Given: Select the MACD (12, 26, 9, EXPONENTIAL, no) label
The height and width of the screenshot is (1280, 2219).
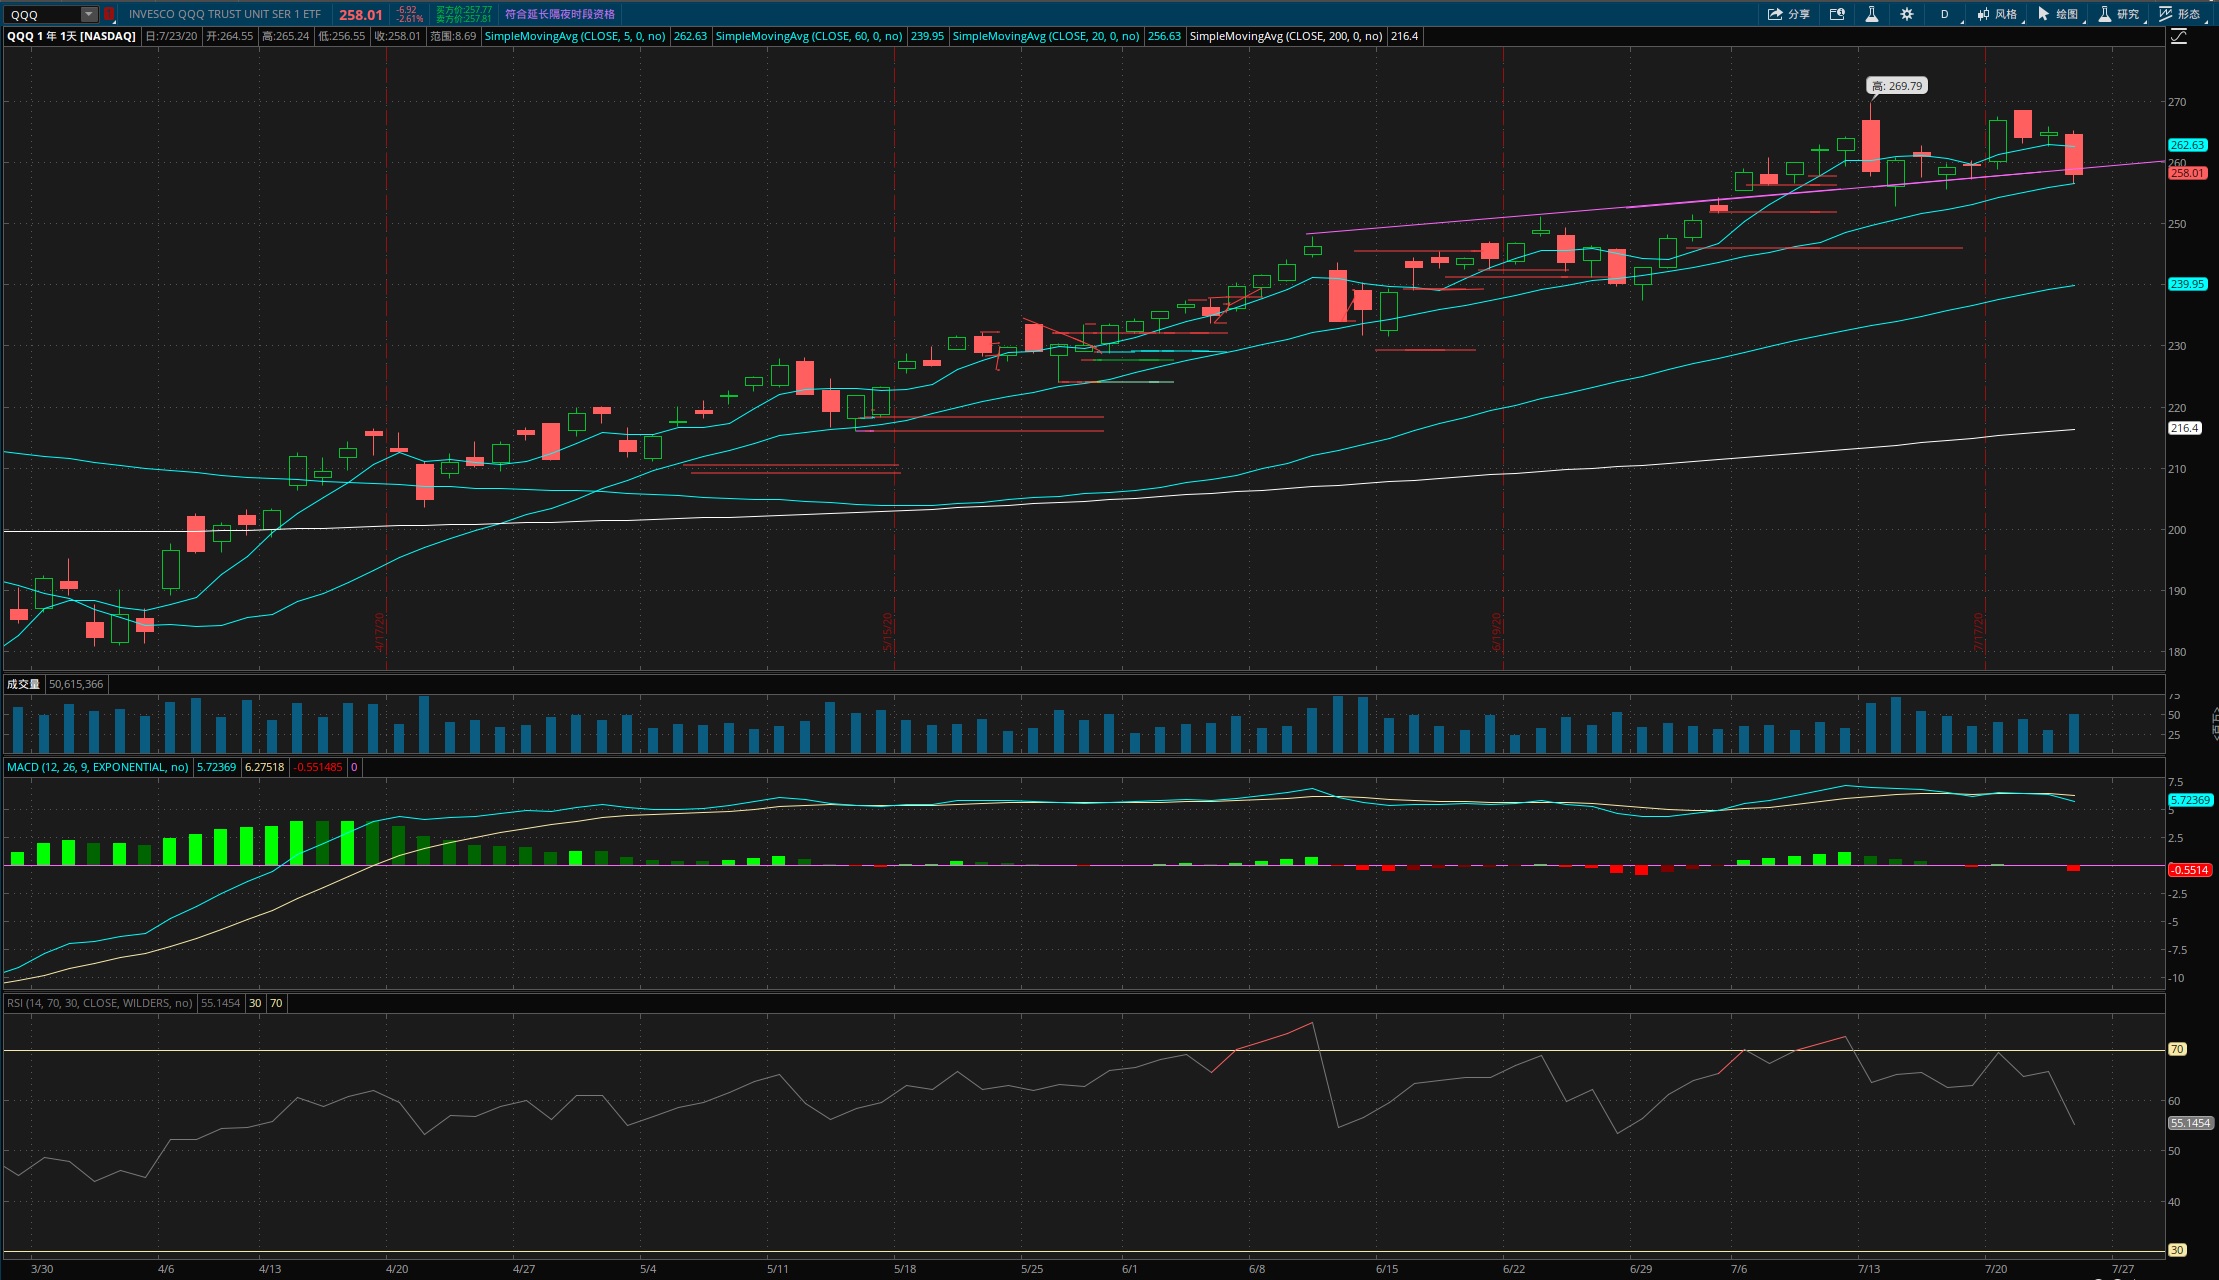Looking at the screenshot, I should (x=97, y=767).
